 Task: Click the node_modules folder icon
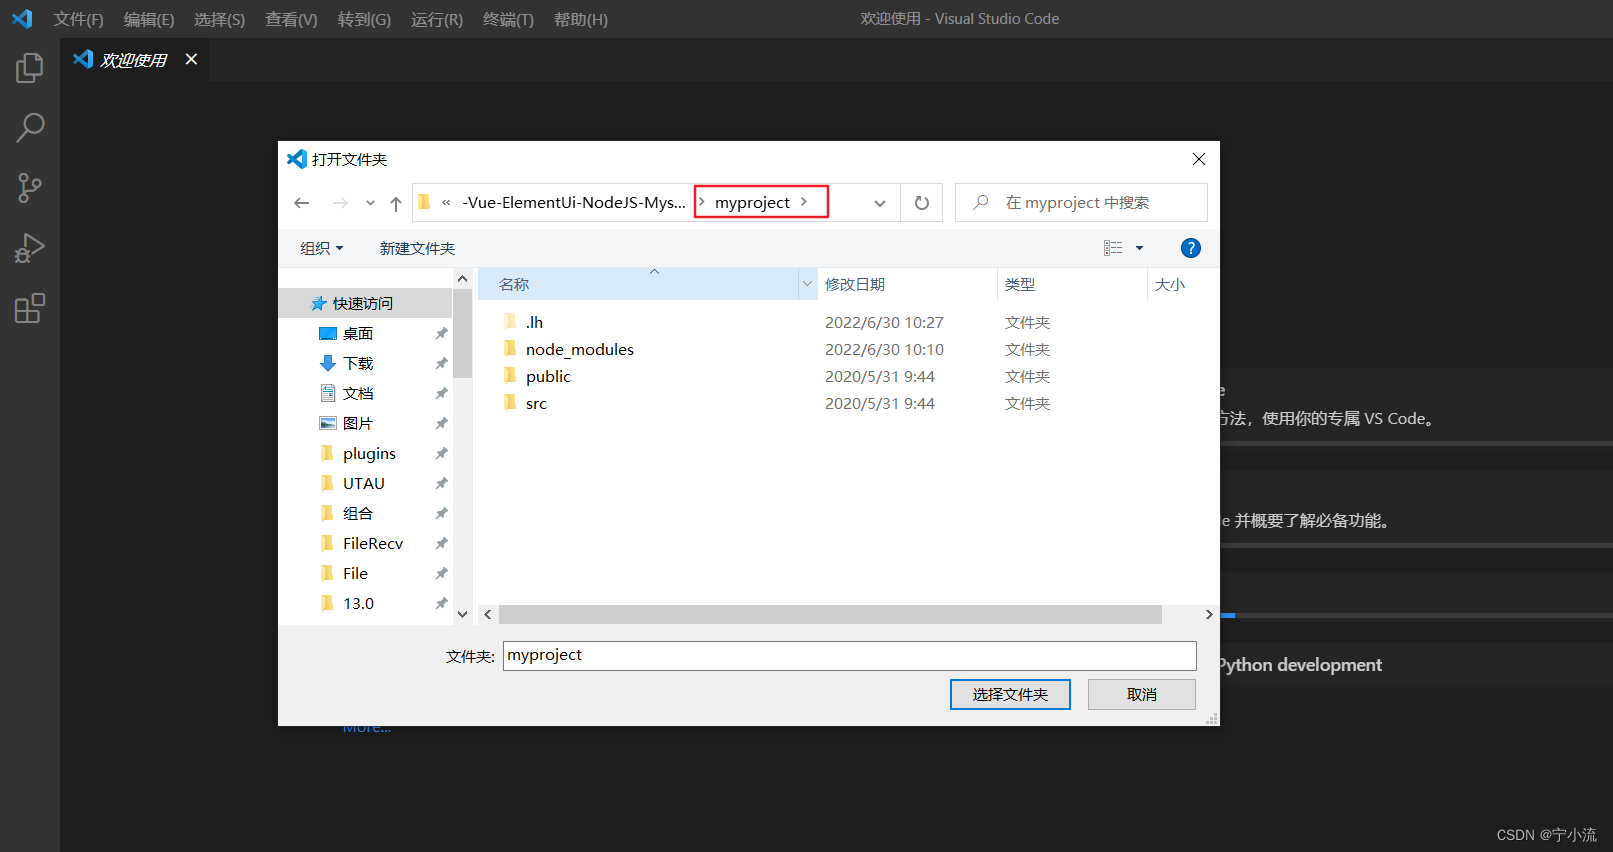point(510,348)
